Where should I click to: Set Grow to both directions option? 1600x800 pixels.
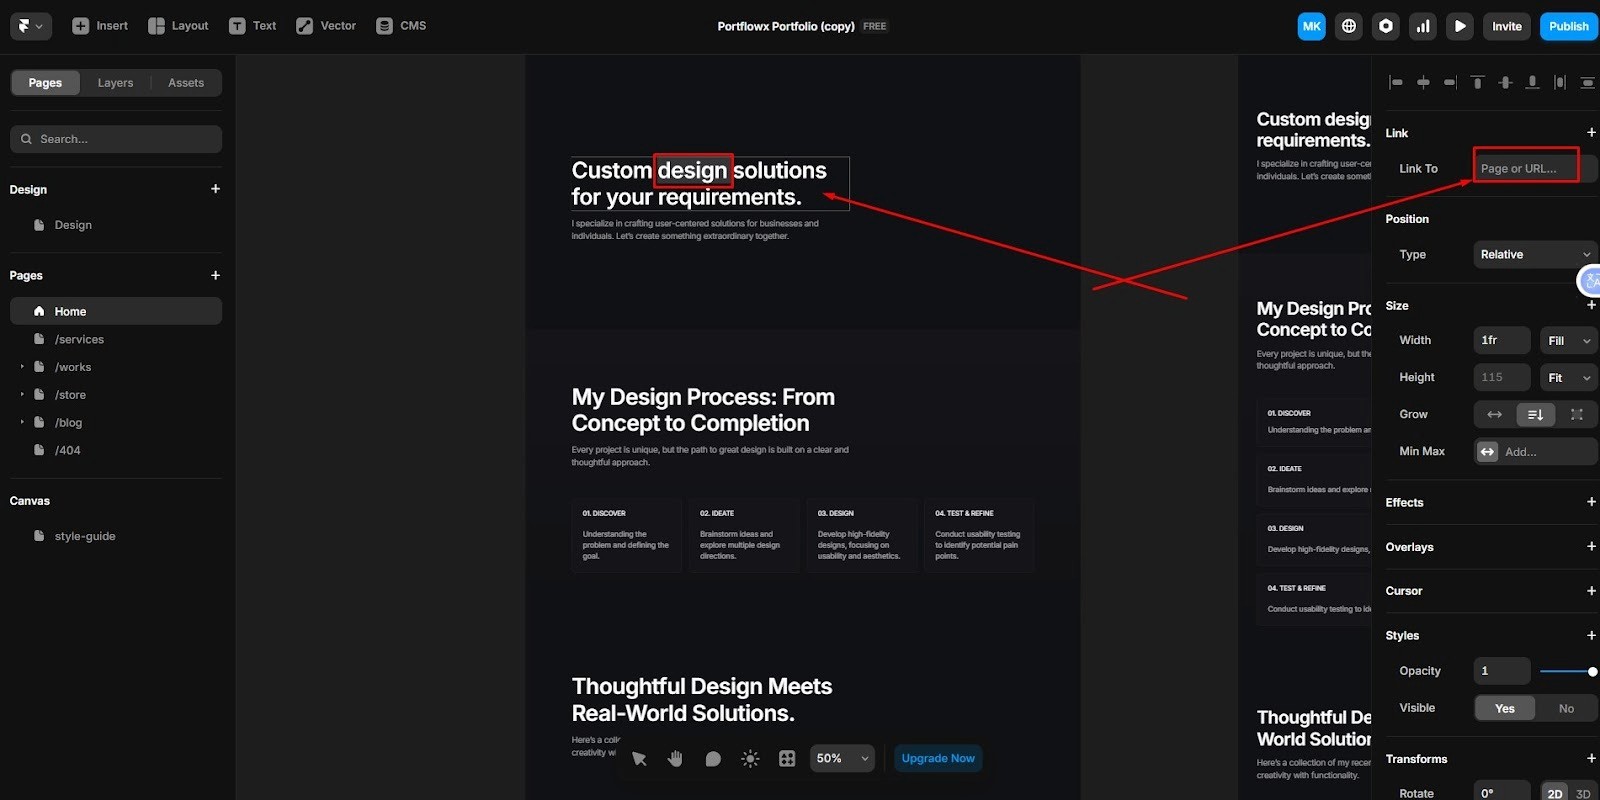[1577, 415]
